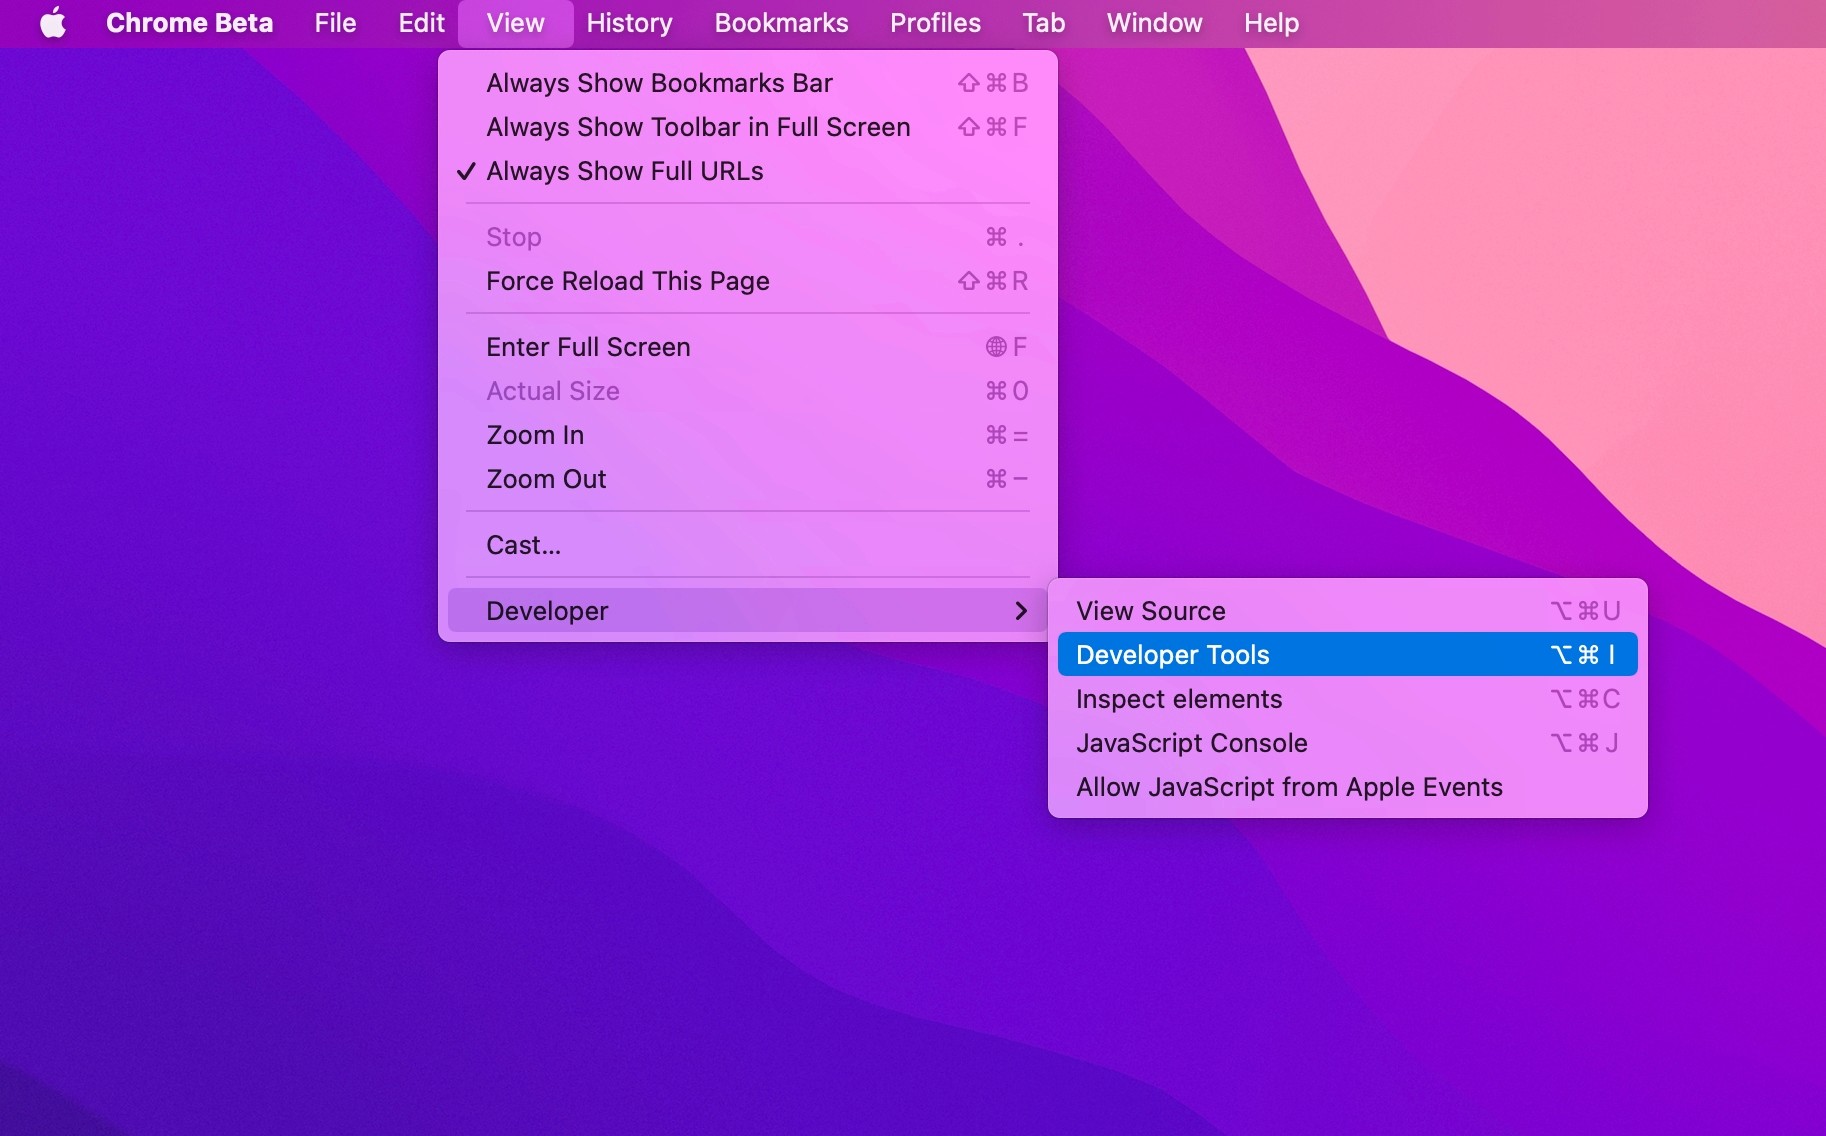Screen dimensions: 1826x1136
Task: Open the Tab menu
Action: coord(1043,23)
